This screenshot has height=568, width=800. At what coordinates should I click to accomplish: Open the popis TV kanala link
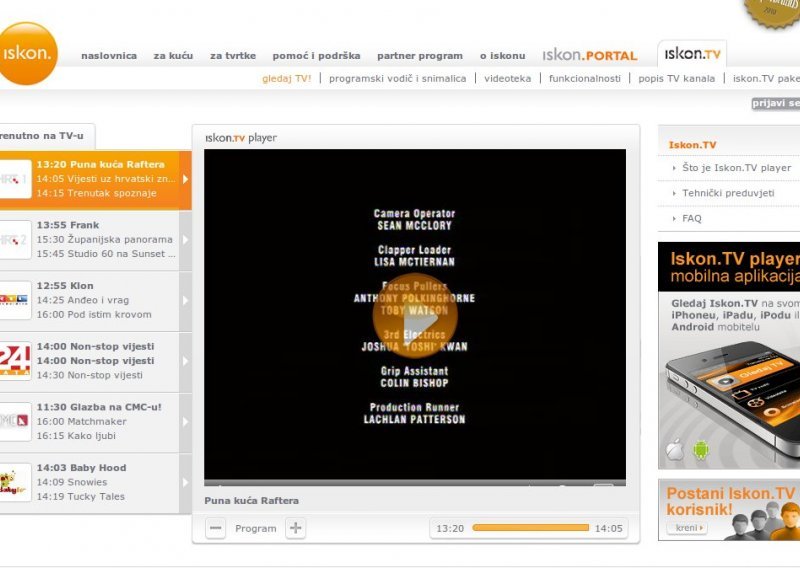pos(677,79)
